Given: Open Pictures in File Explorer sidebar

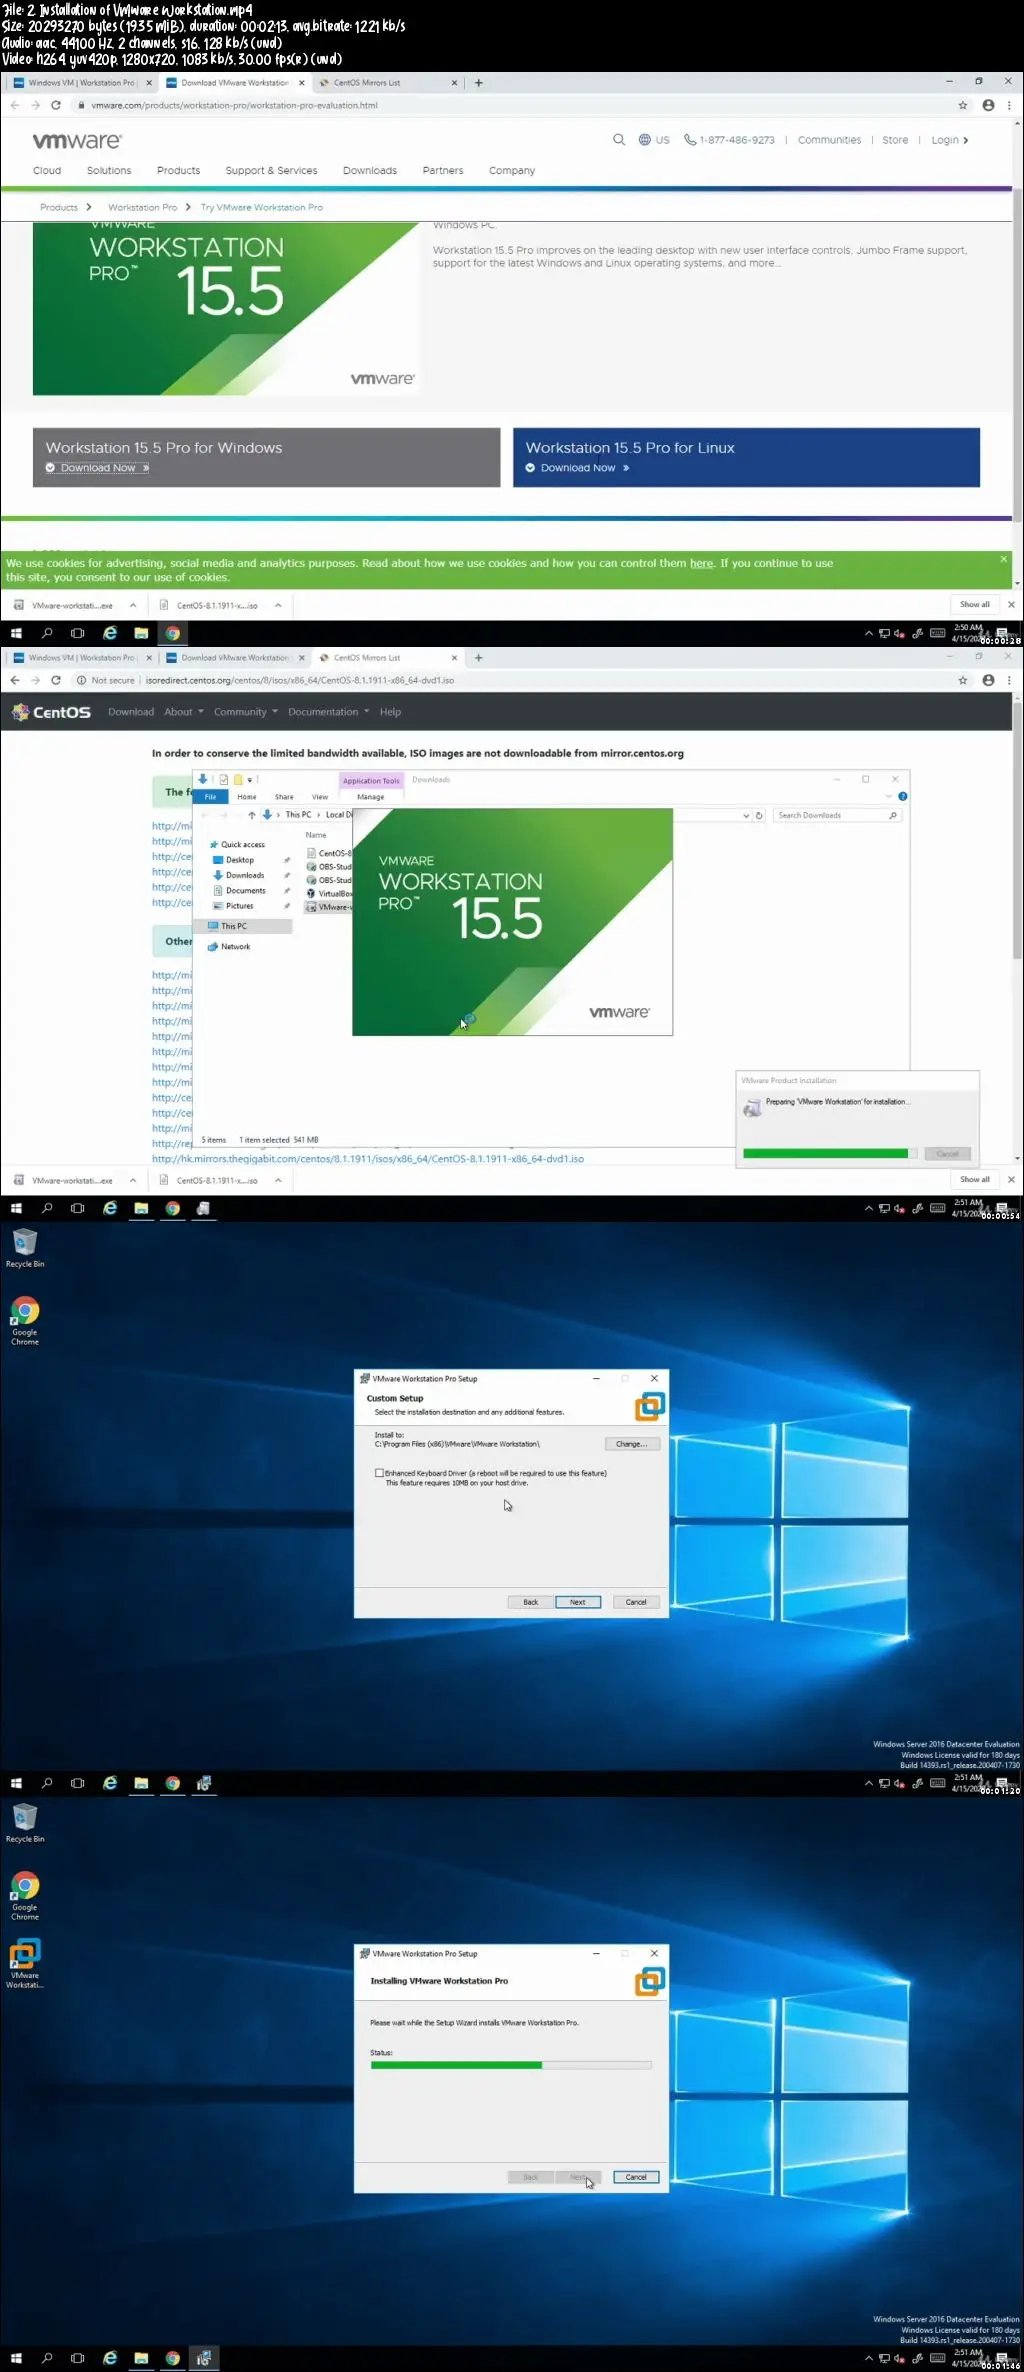Looking at the screenshot, I should click(x=239, y=906).
